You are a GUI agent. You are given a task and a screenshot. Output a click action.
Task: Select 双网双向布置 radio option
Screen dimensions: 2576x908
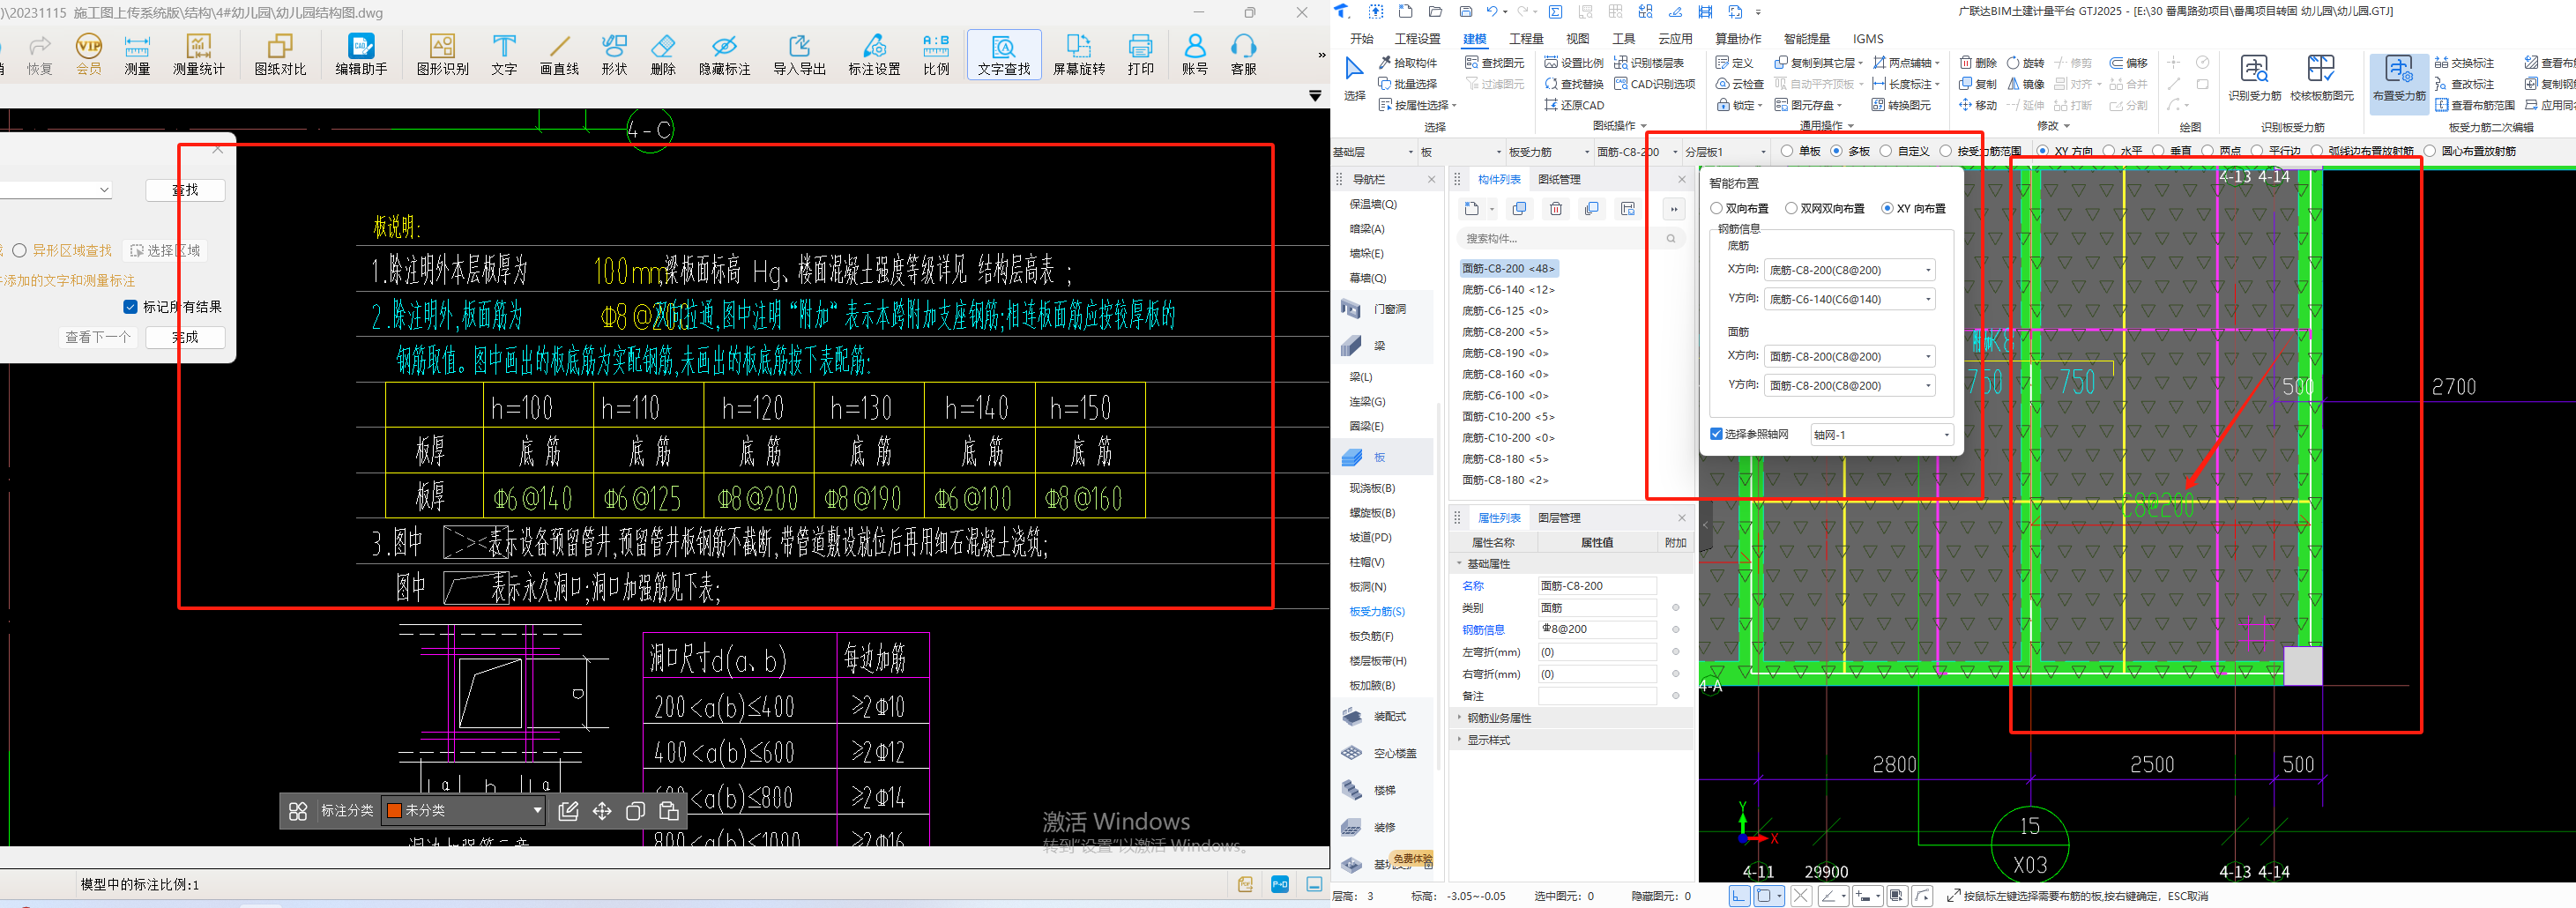tap(1825, 208)
